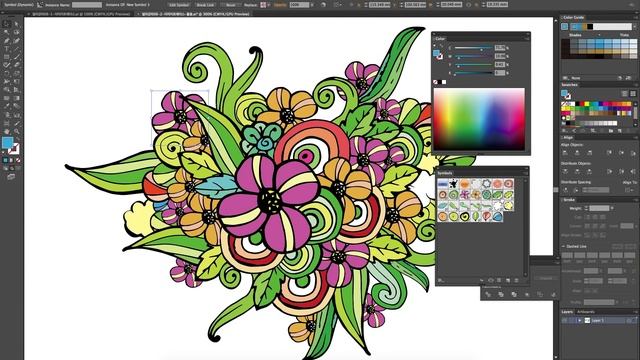Viewport: 640px width, 360px height.
Task: Open Replace symbol dropdown in control bar
Action: [268, 5]
